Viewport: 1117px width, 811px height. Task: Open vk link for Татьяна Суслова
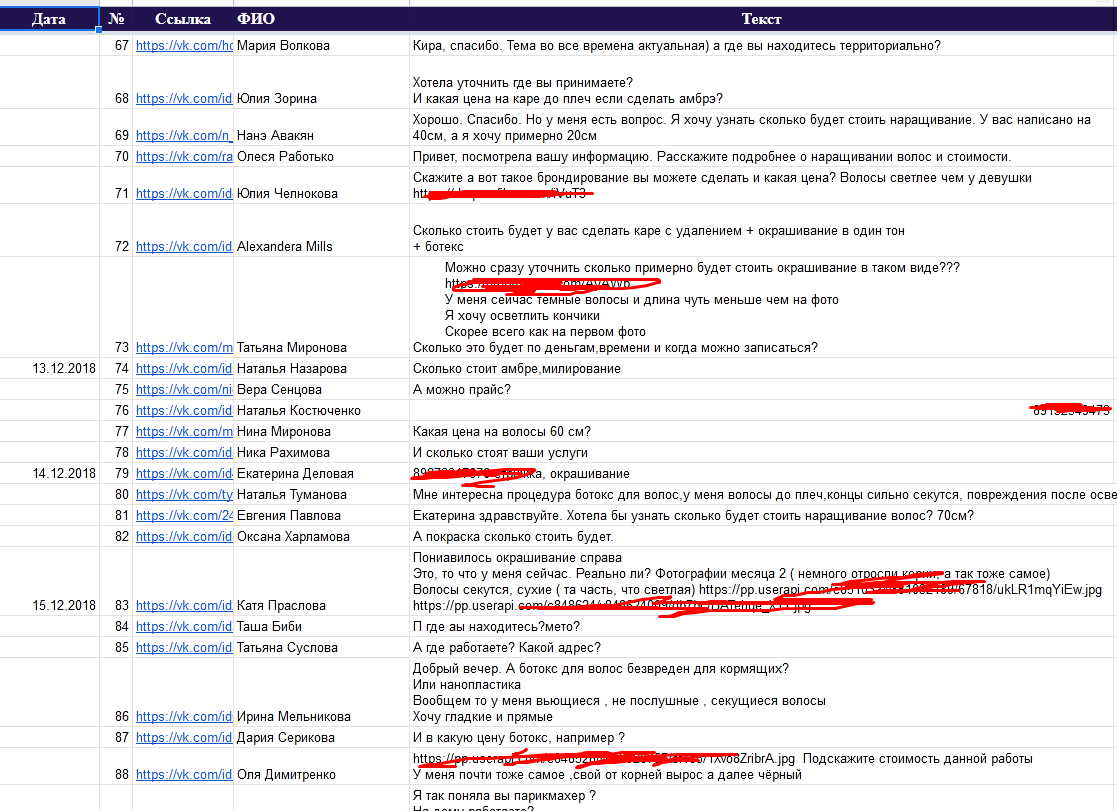click(184, 648)
